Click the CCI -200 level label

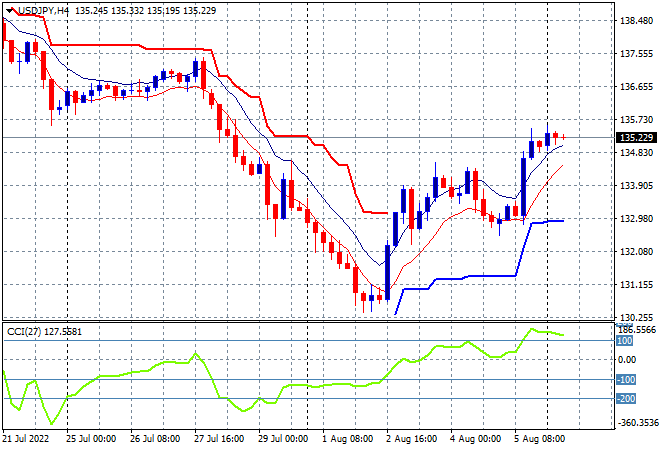(625, 399)
